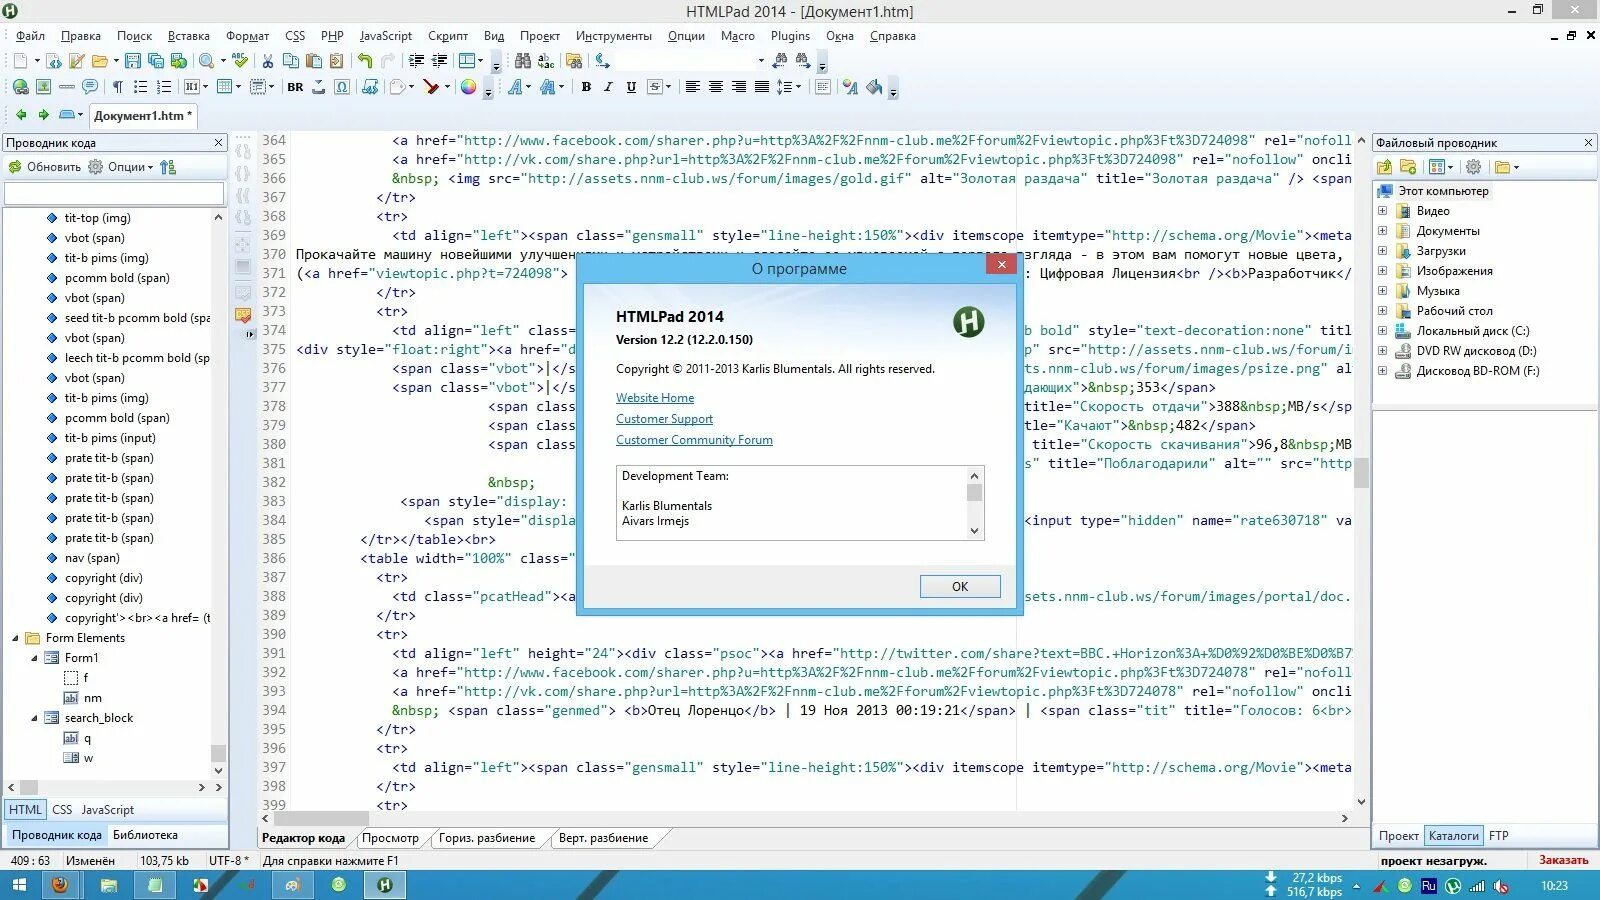The width and height of the screenshot is (1600, 900).
Task: Click the Undo arrow icon
Action: (365, 61)
